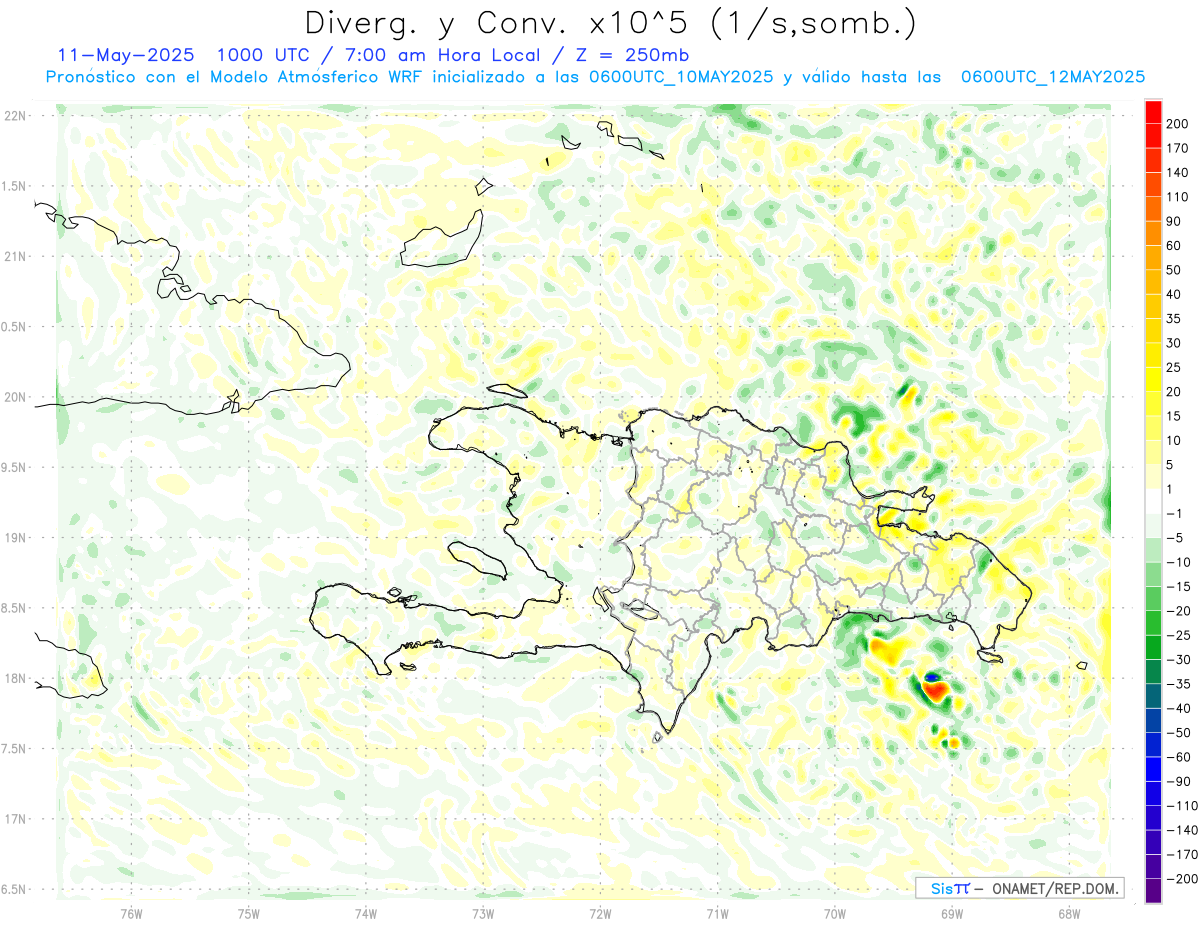
Task: Click the color scale value '170'
Action: point(1178,148)
